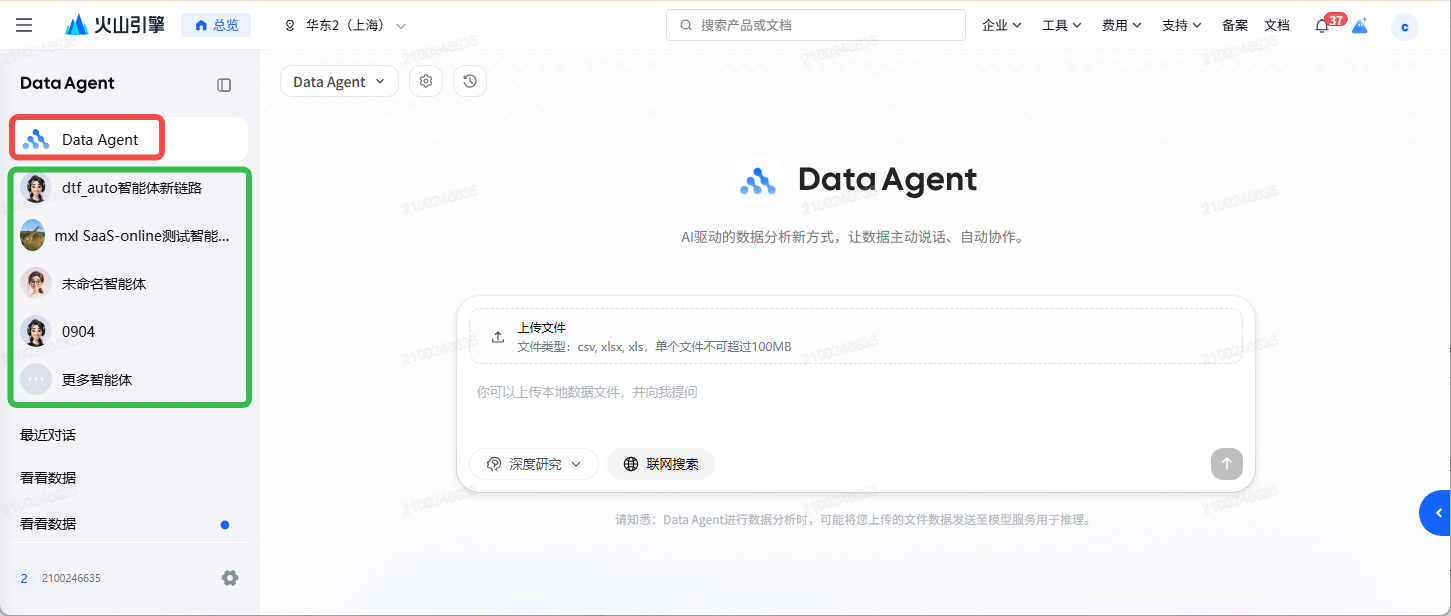1451x616 pixels.
Task: Click the 最近对话 section label
Action: tap(48, 435)
